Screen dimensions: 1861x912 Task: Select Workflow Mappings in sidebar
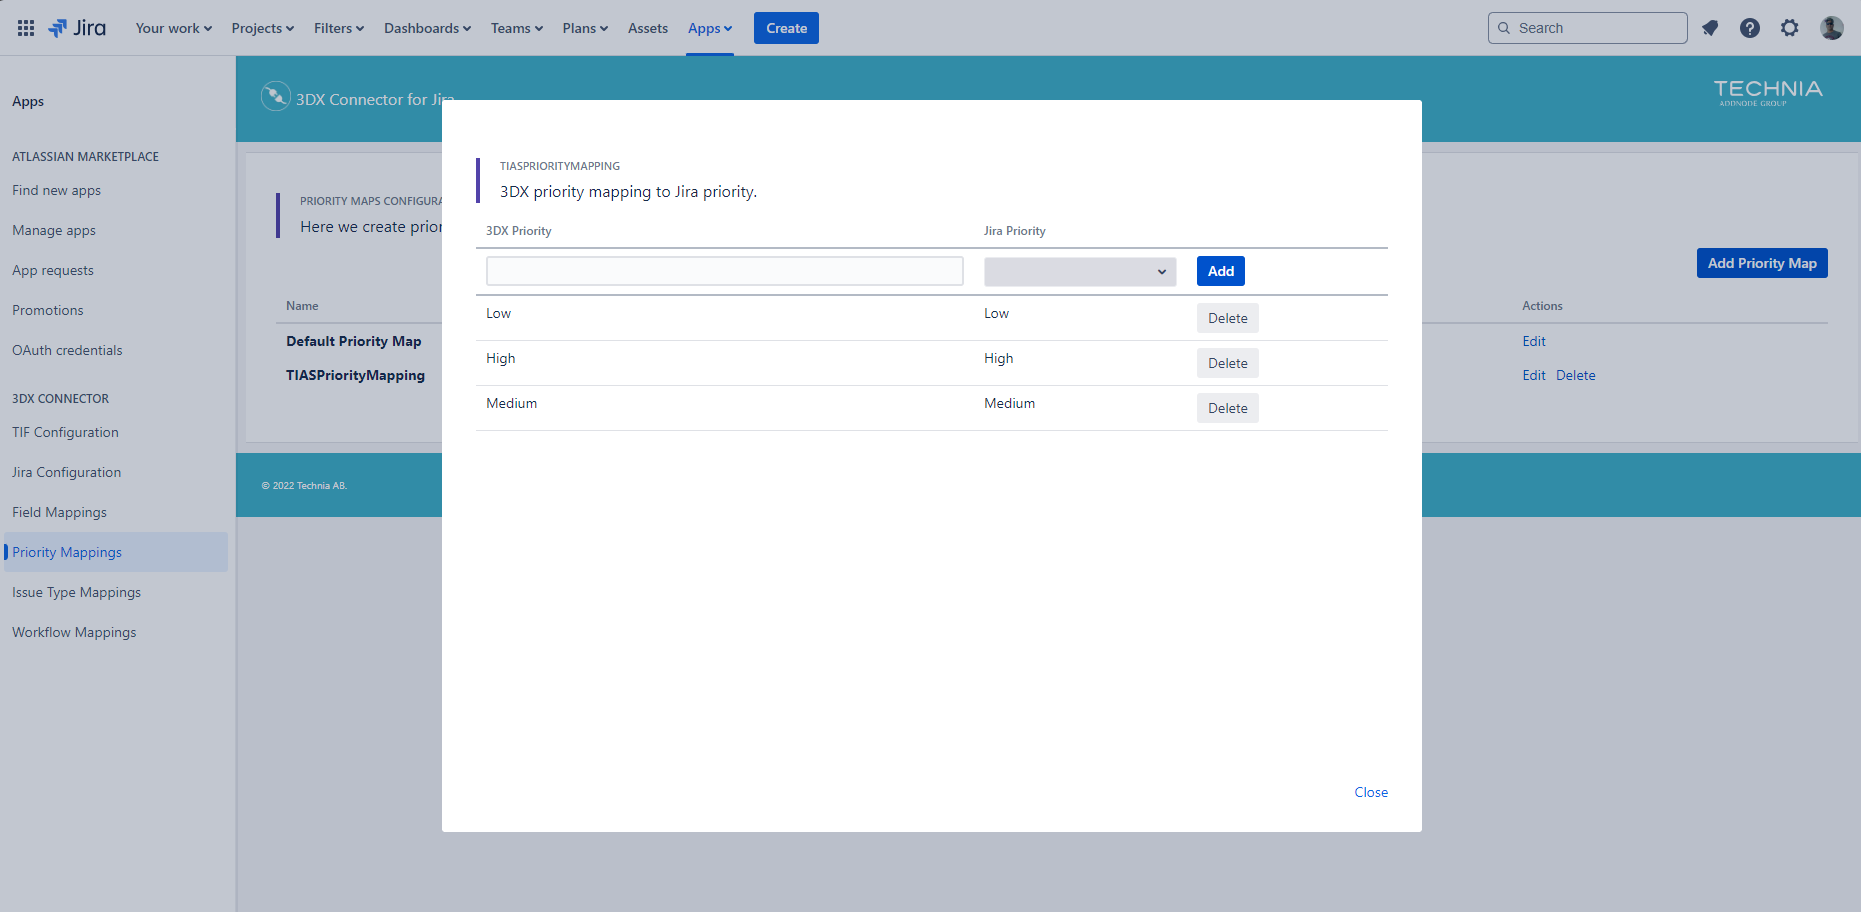74,632
